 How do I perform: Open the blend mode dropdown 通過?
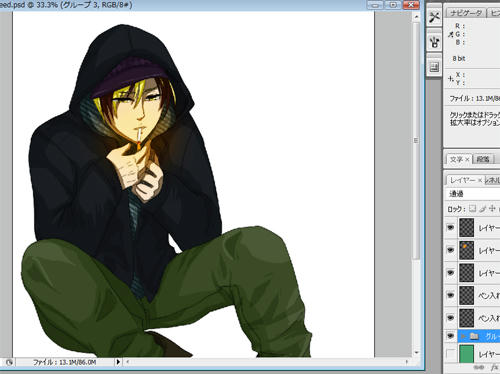point(473,194)
